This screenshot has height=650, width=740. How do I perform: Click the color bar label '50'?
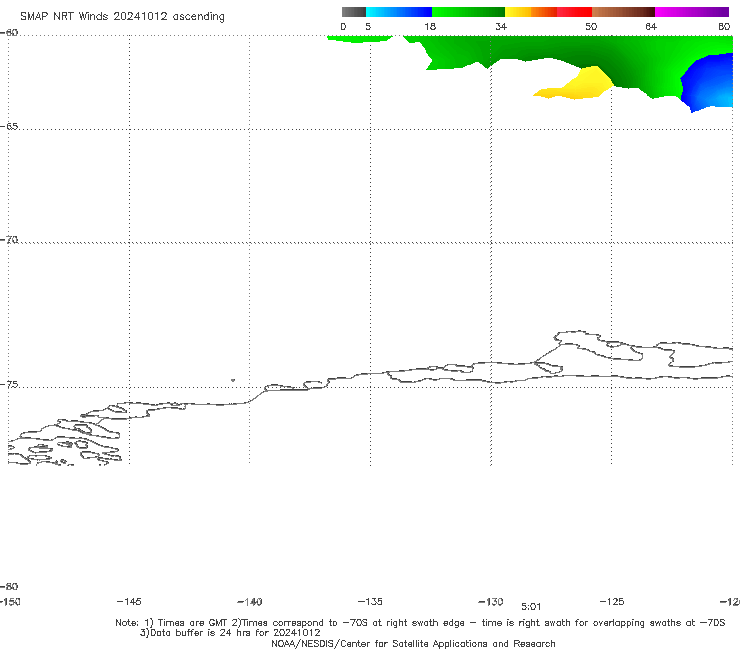[x=591, y=26]
